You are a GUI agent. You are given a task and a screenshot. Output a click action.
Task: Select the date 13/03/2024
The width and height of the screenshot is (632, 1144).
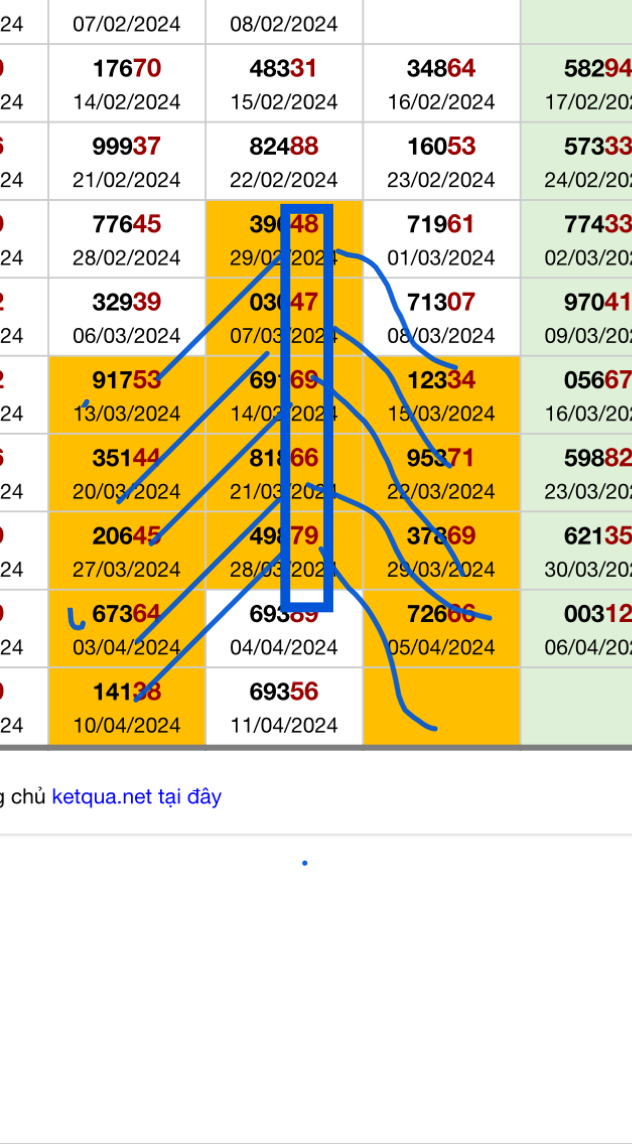[127, 414]
